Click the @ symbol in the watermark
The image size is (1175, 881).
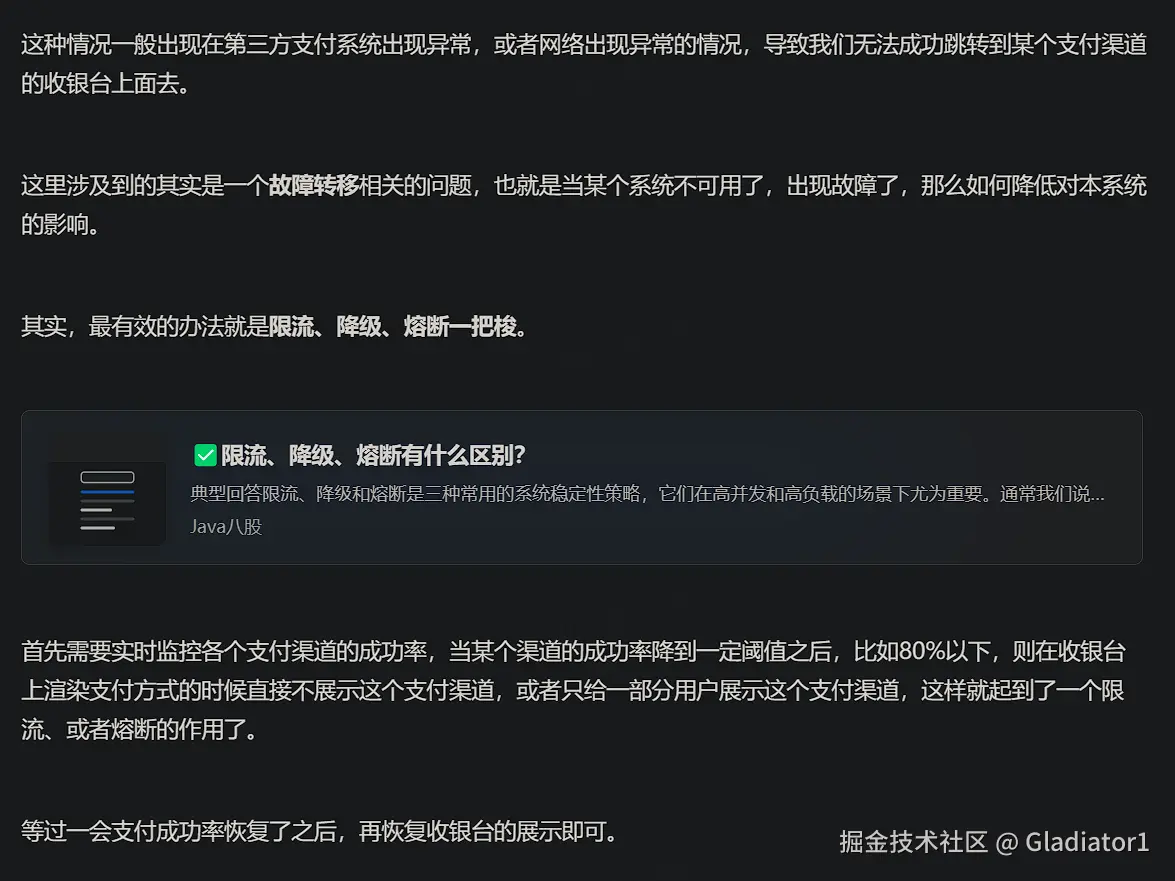[1006, 842]
